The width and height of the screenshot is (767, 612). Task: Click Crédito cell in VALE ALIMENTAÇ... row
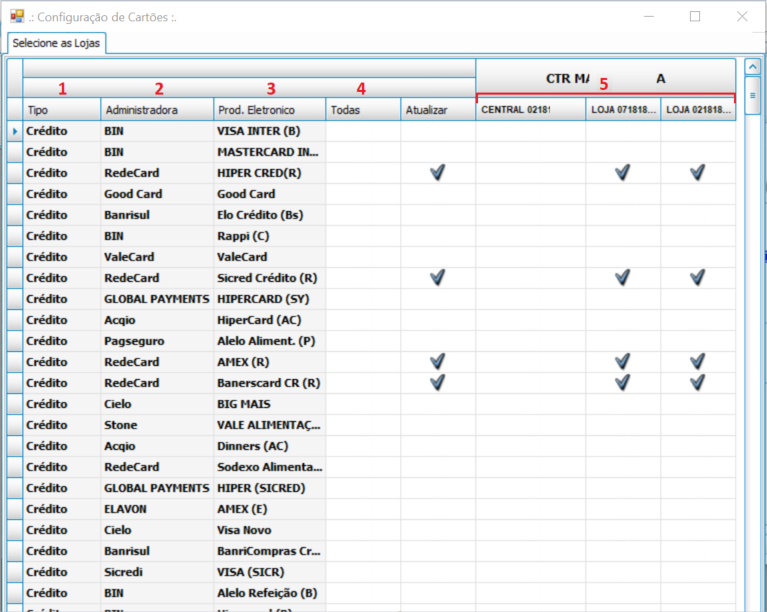click(62, 425)
